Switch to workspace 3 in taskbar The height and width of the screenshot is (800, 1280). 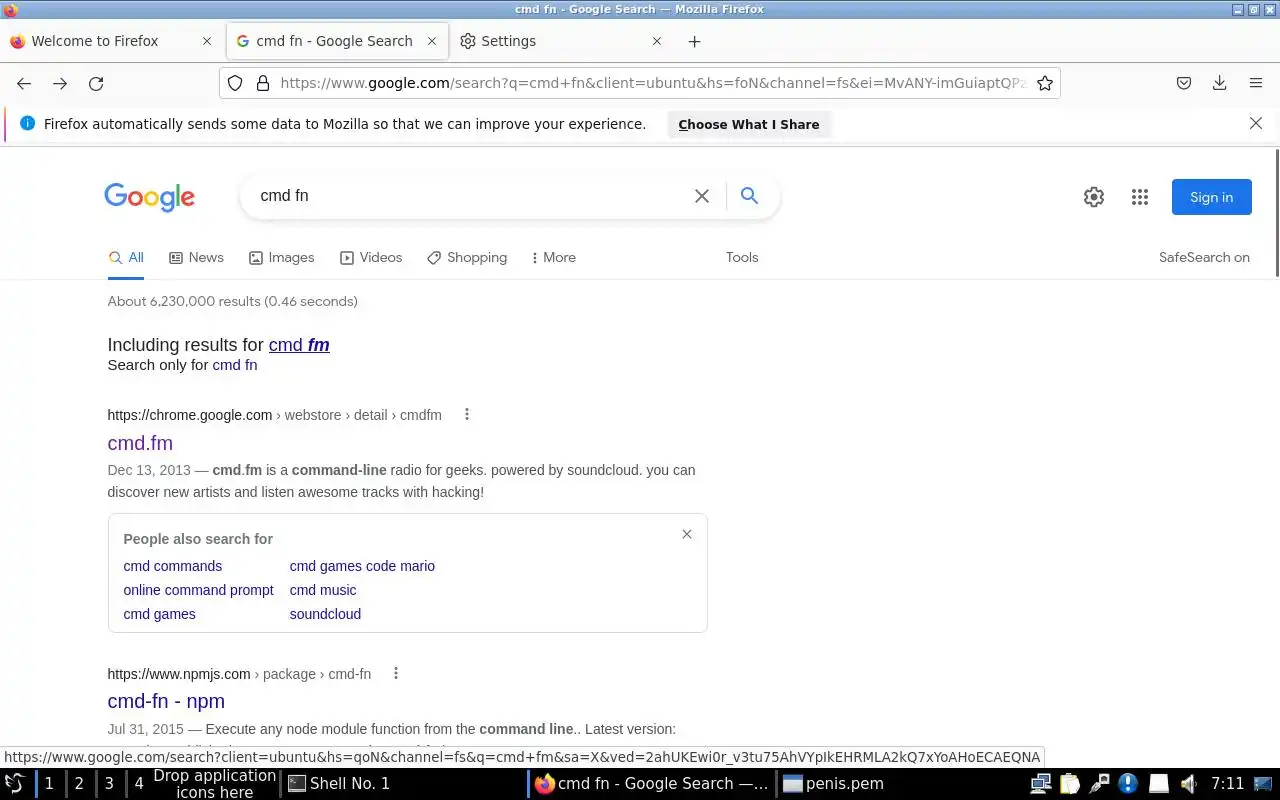pyautogui.click(x=109, y=784)
